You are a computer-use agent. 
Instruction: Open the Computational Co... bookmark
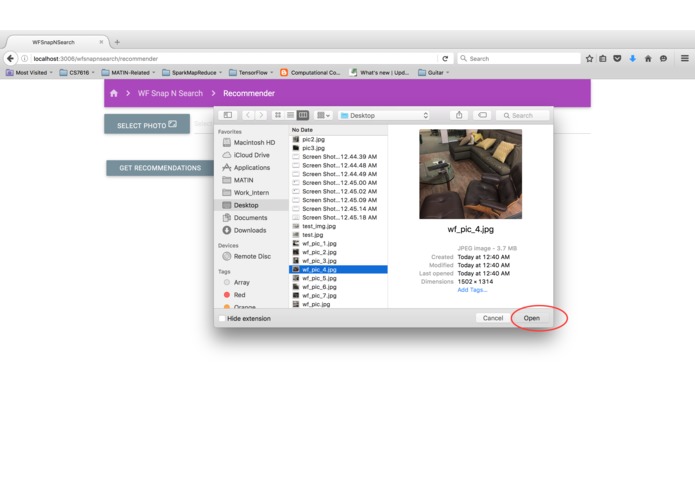point(310,72)
